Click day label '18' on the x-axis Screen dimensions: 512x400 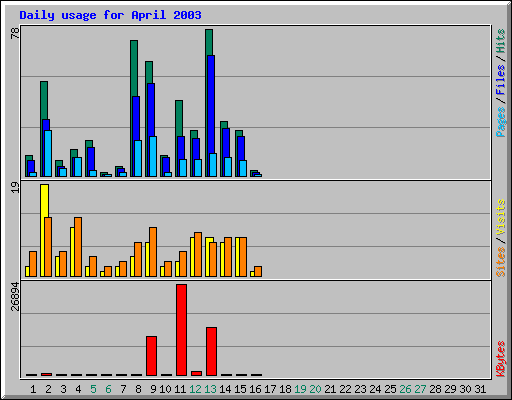click(x=285, y=389)
